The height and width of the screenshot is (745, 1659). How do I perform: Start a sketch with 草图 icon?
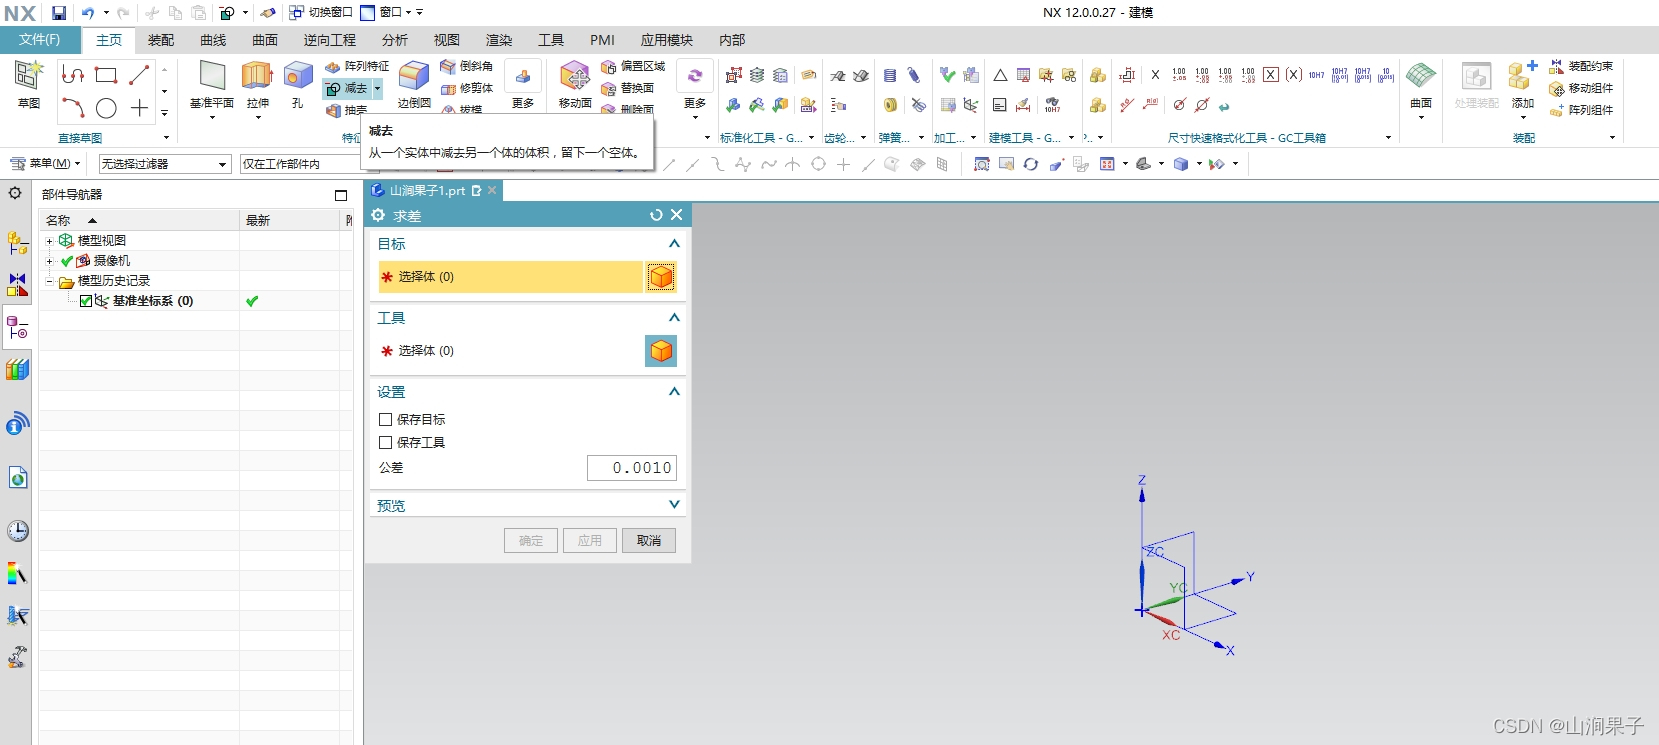29,84
